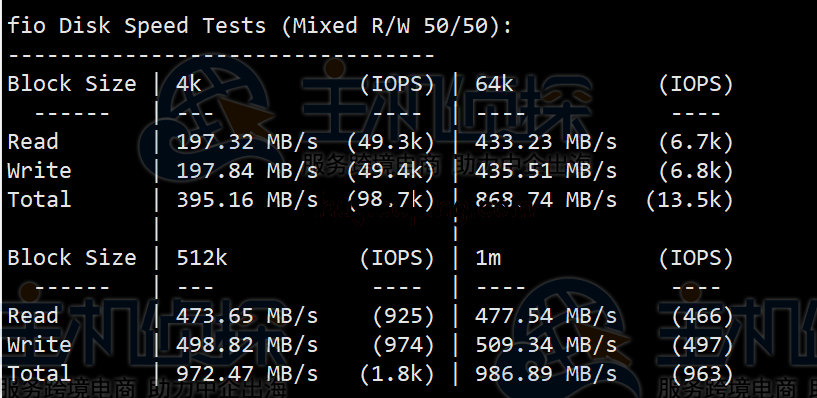This screenshot has width=817, height=398.
Task: Select the 4k total 395.16 MB/s value
Action: [247, 200]
